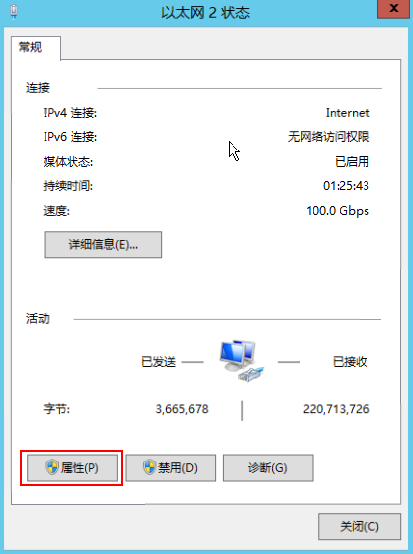Click the title text 以太网 2 状态
This screenshot has height=554, width=413.
point(206,13)
